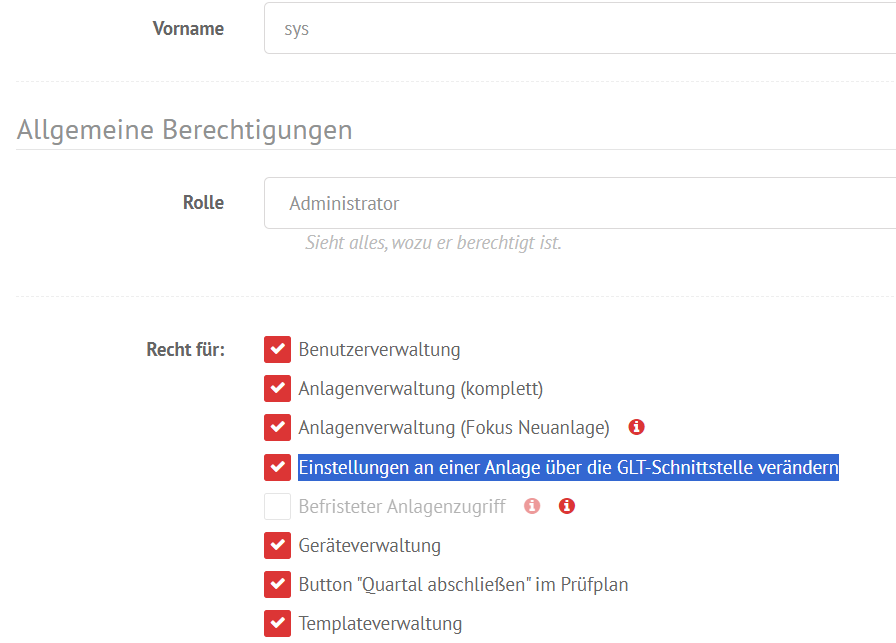Focus the Vorname input field
The width and height of the screenshot is (896, 643).
(x=579, y=28)
